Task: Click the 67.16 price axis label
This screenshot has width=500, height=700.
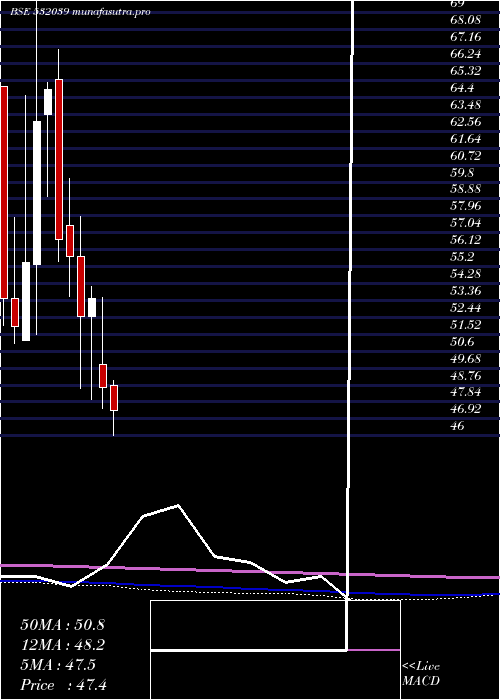Action: pos(466,38)
